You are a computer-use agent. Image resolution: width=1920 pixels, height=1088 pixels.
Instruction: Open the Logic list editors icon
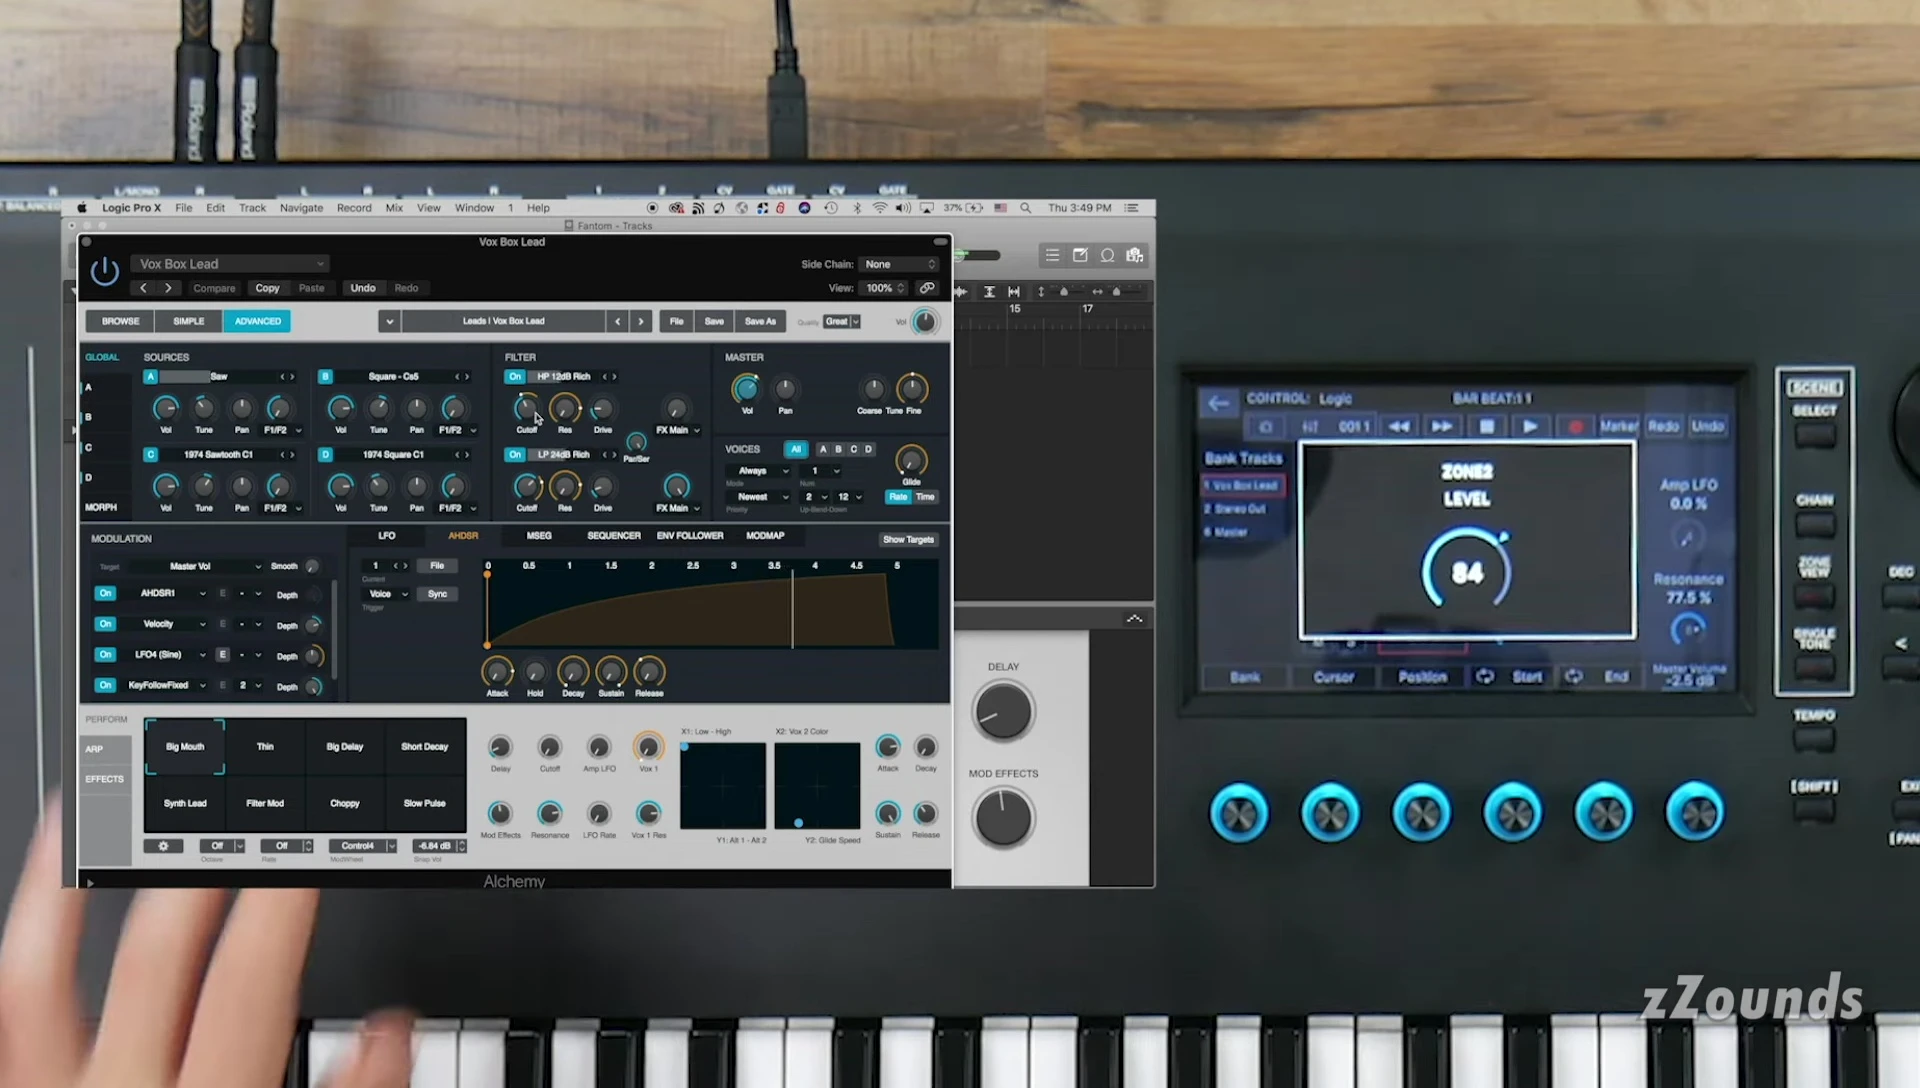click(x=1052, y=256)
